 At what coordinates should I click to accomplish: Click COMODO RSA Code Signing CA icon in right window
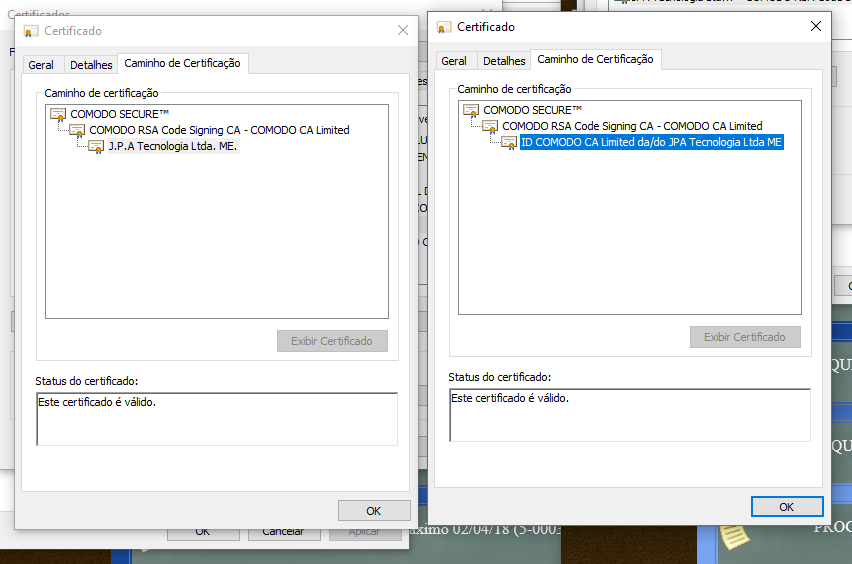coord(490,127)
